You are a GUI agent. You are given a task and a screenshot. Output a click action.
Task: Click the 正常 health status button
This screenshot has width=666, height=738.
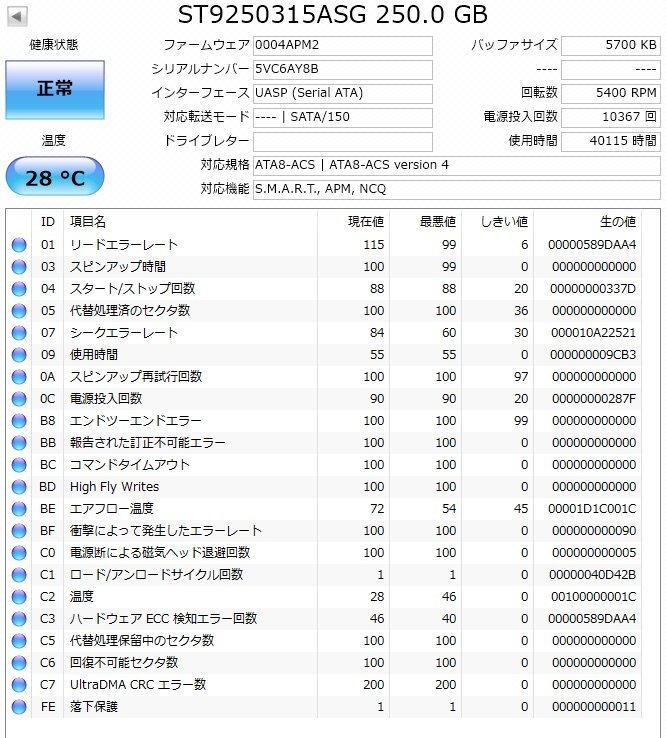[55, 89]
